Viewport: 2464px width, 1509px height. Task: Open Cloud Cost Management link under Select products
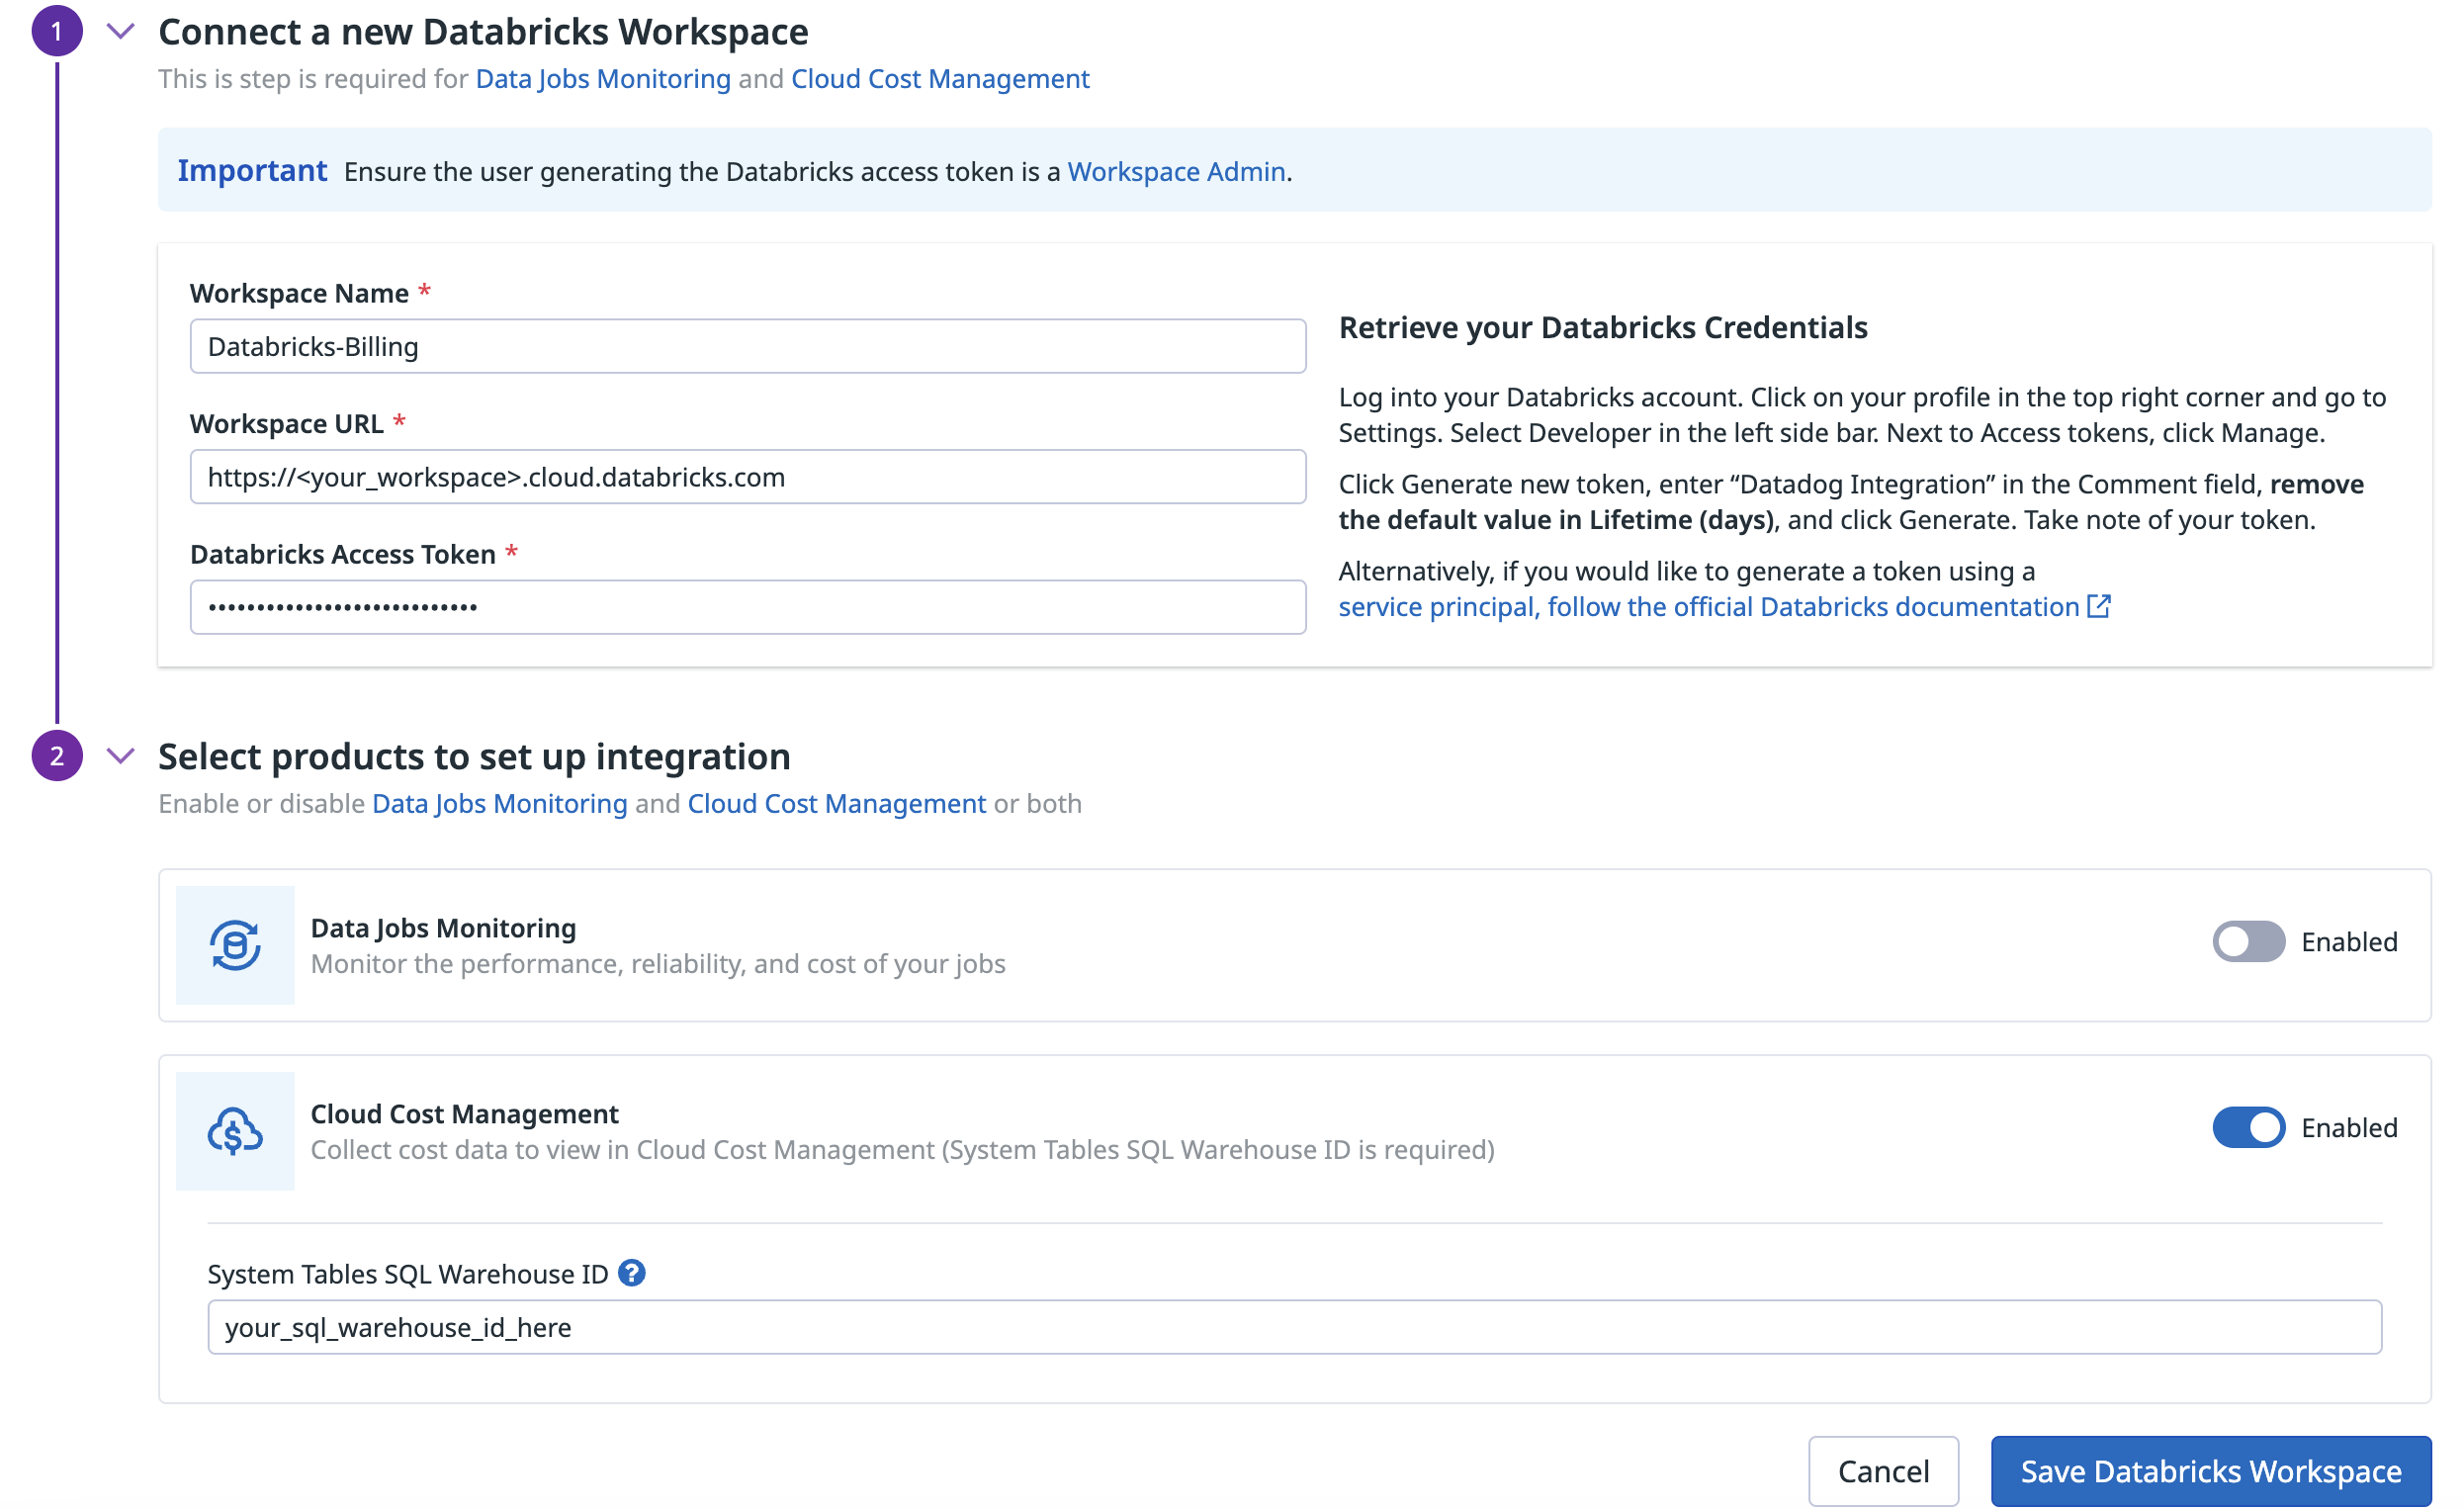coord(837,803)
